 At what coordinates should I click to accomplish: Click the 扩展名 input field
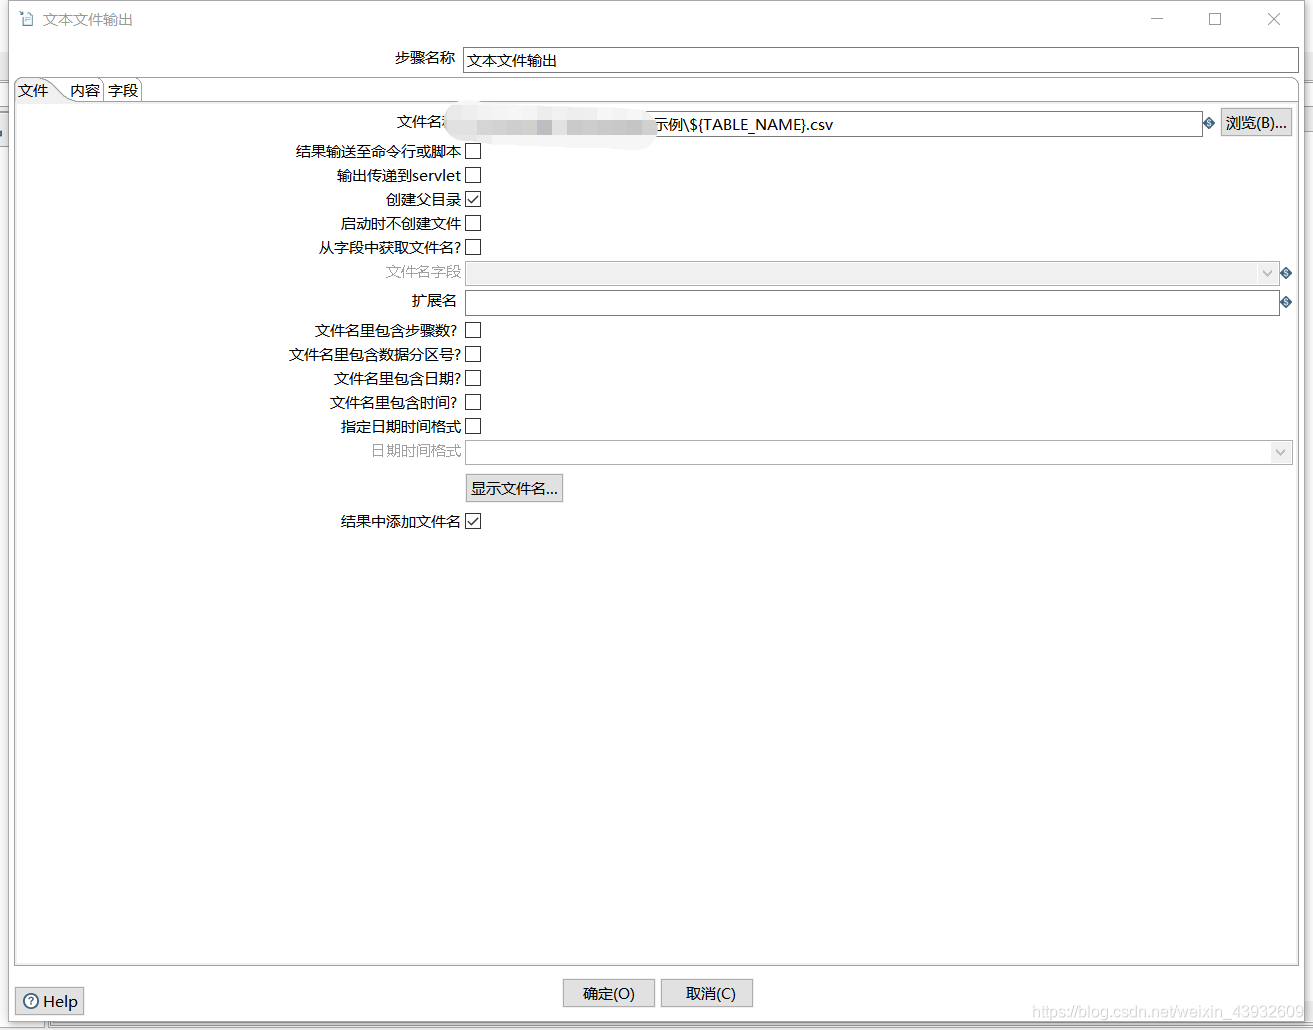pos(872,302)
